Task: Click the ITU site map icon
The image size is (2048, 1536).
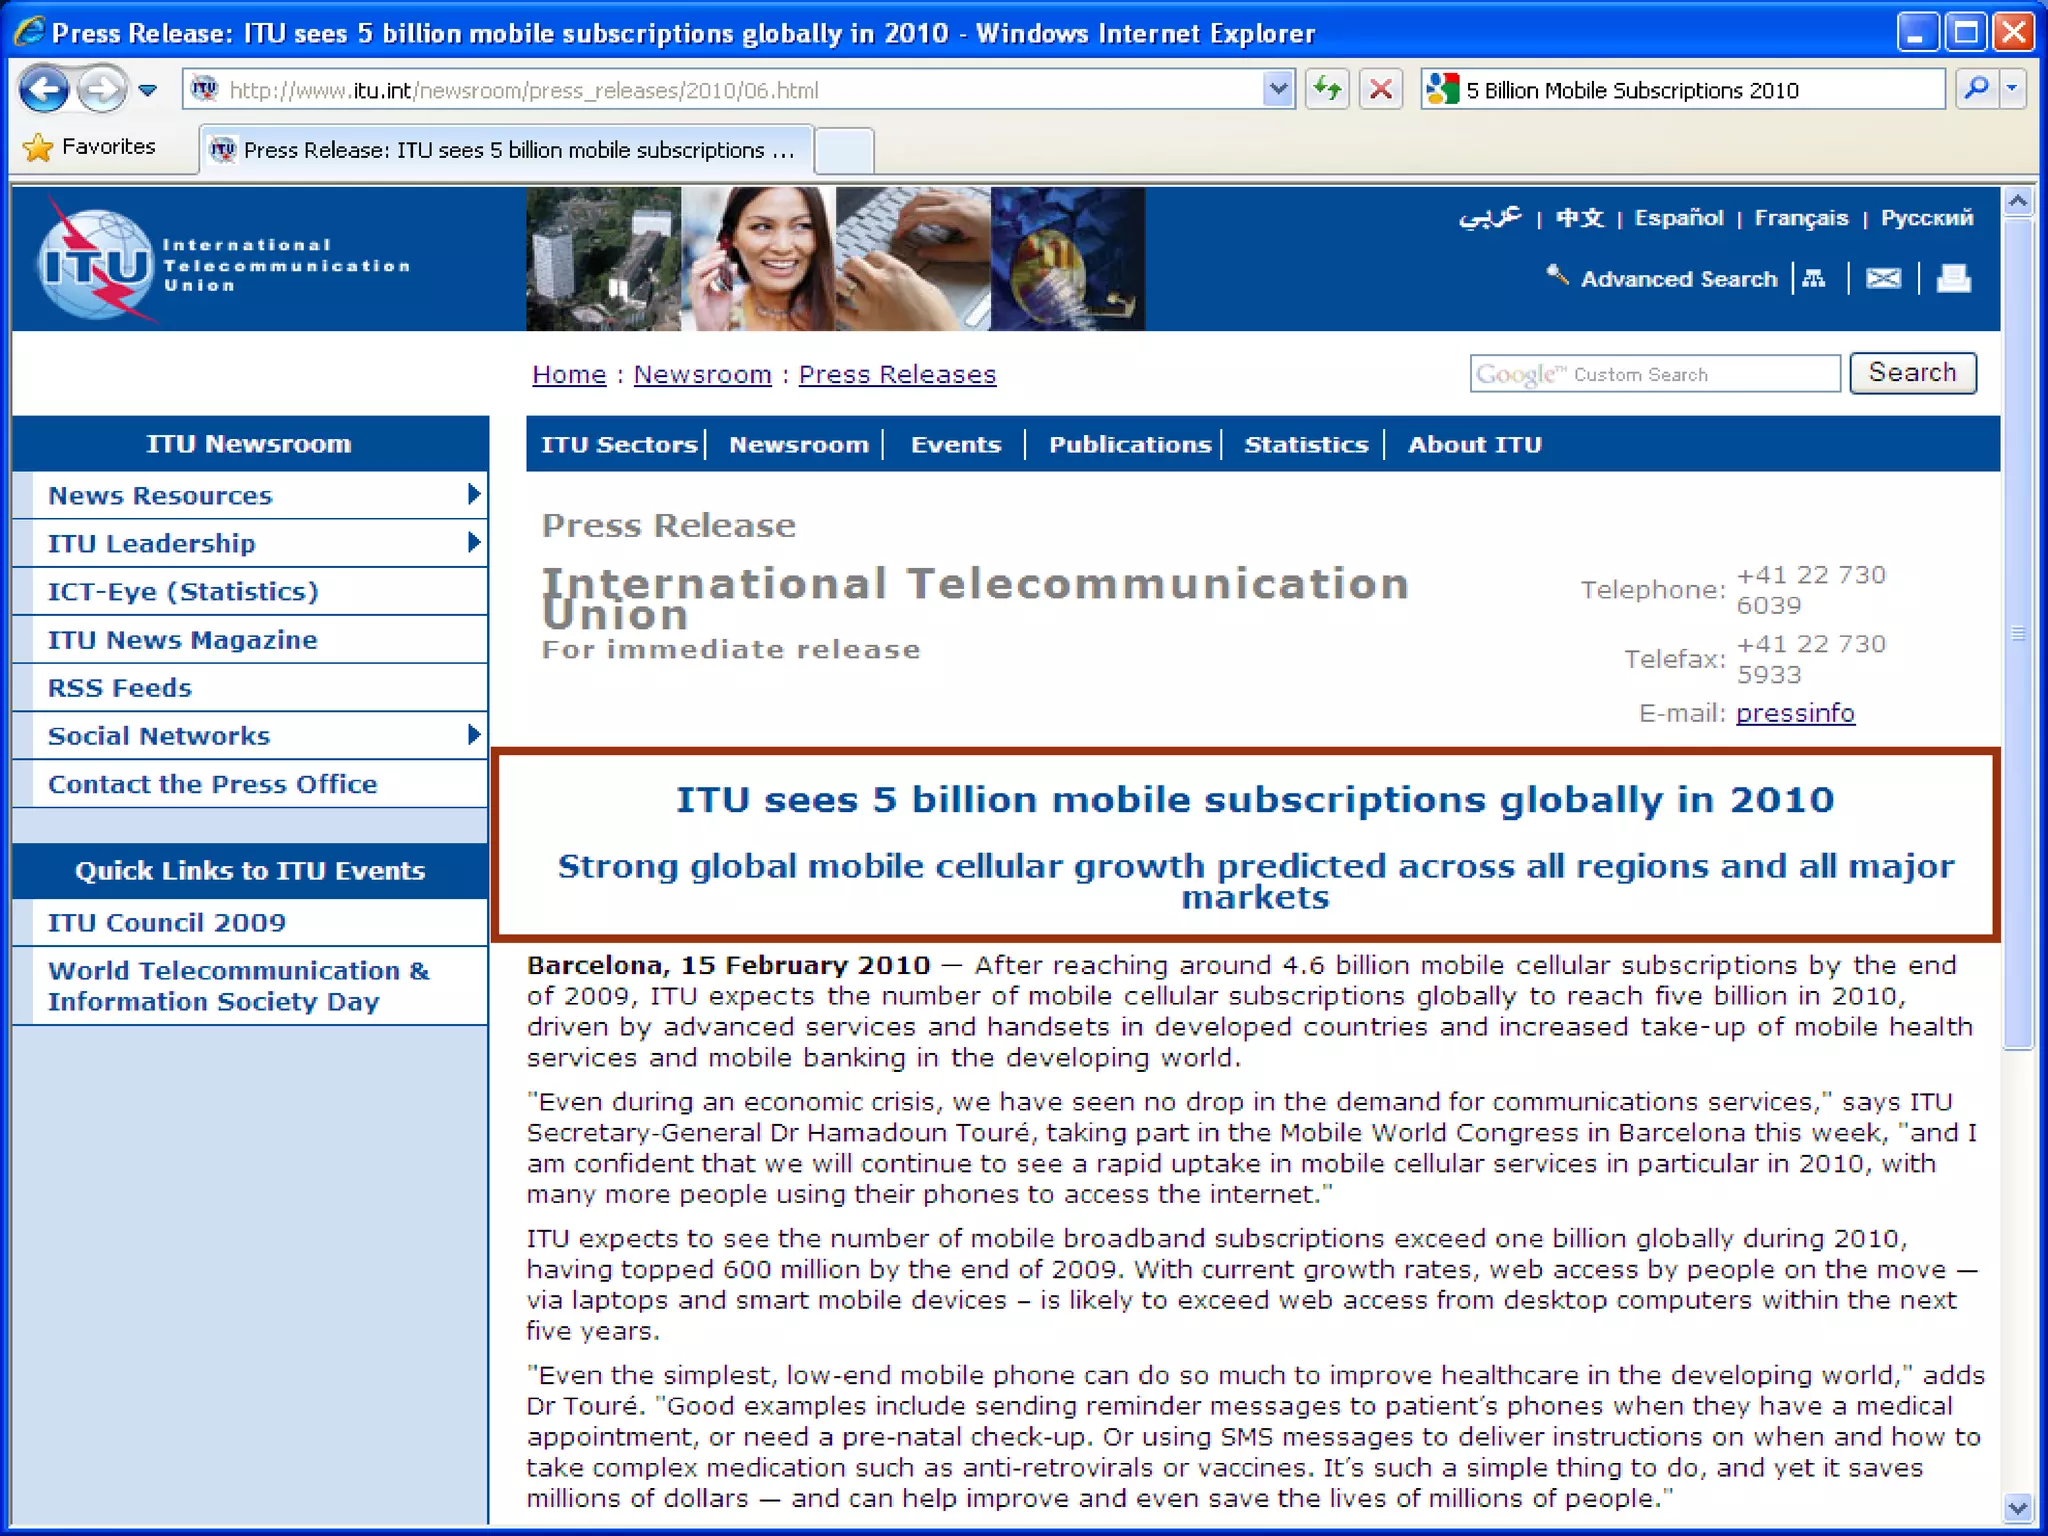Action: tap(1814, 279)
